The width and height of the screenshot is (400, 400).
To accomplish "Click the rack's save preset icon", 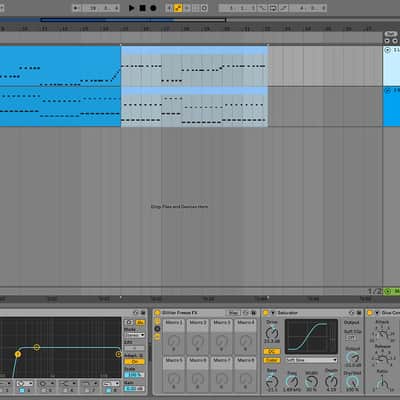I will click(x=253, y=313).
